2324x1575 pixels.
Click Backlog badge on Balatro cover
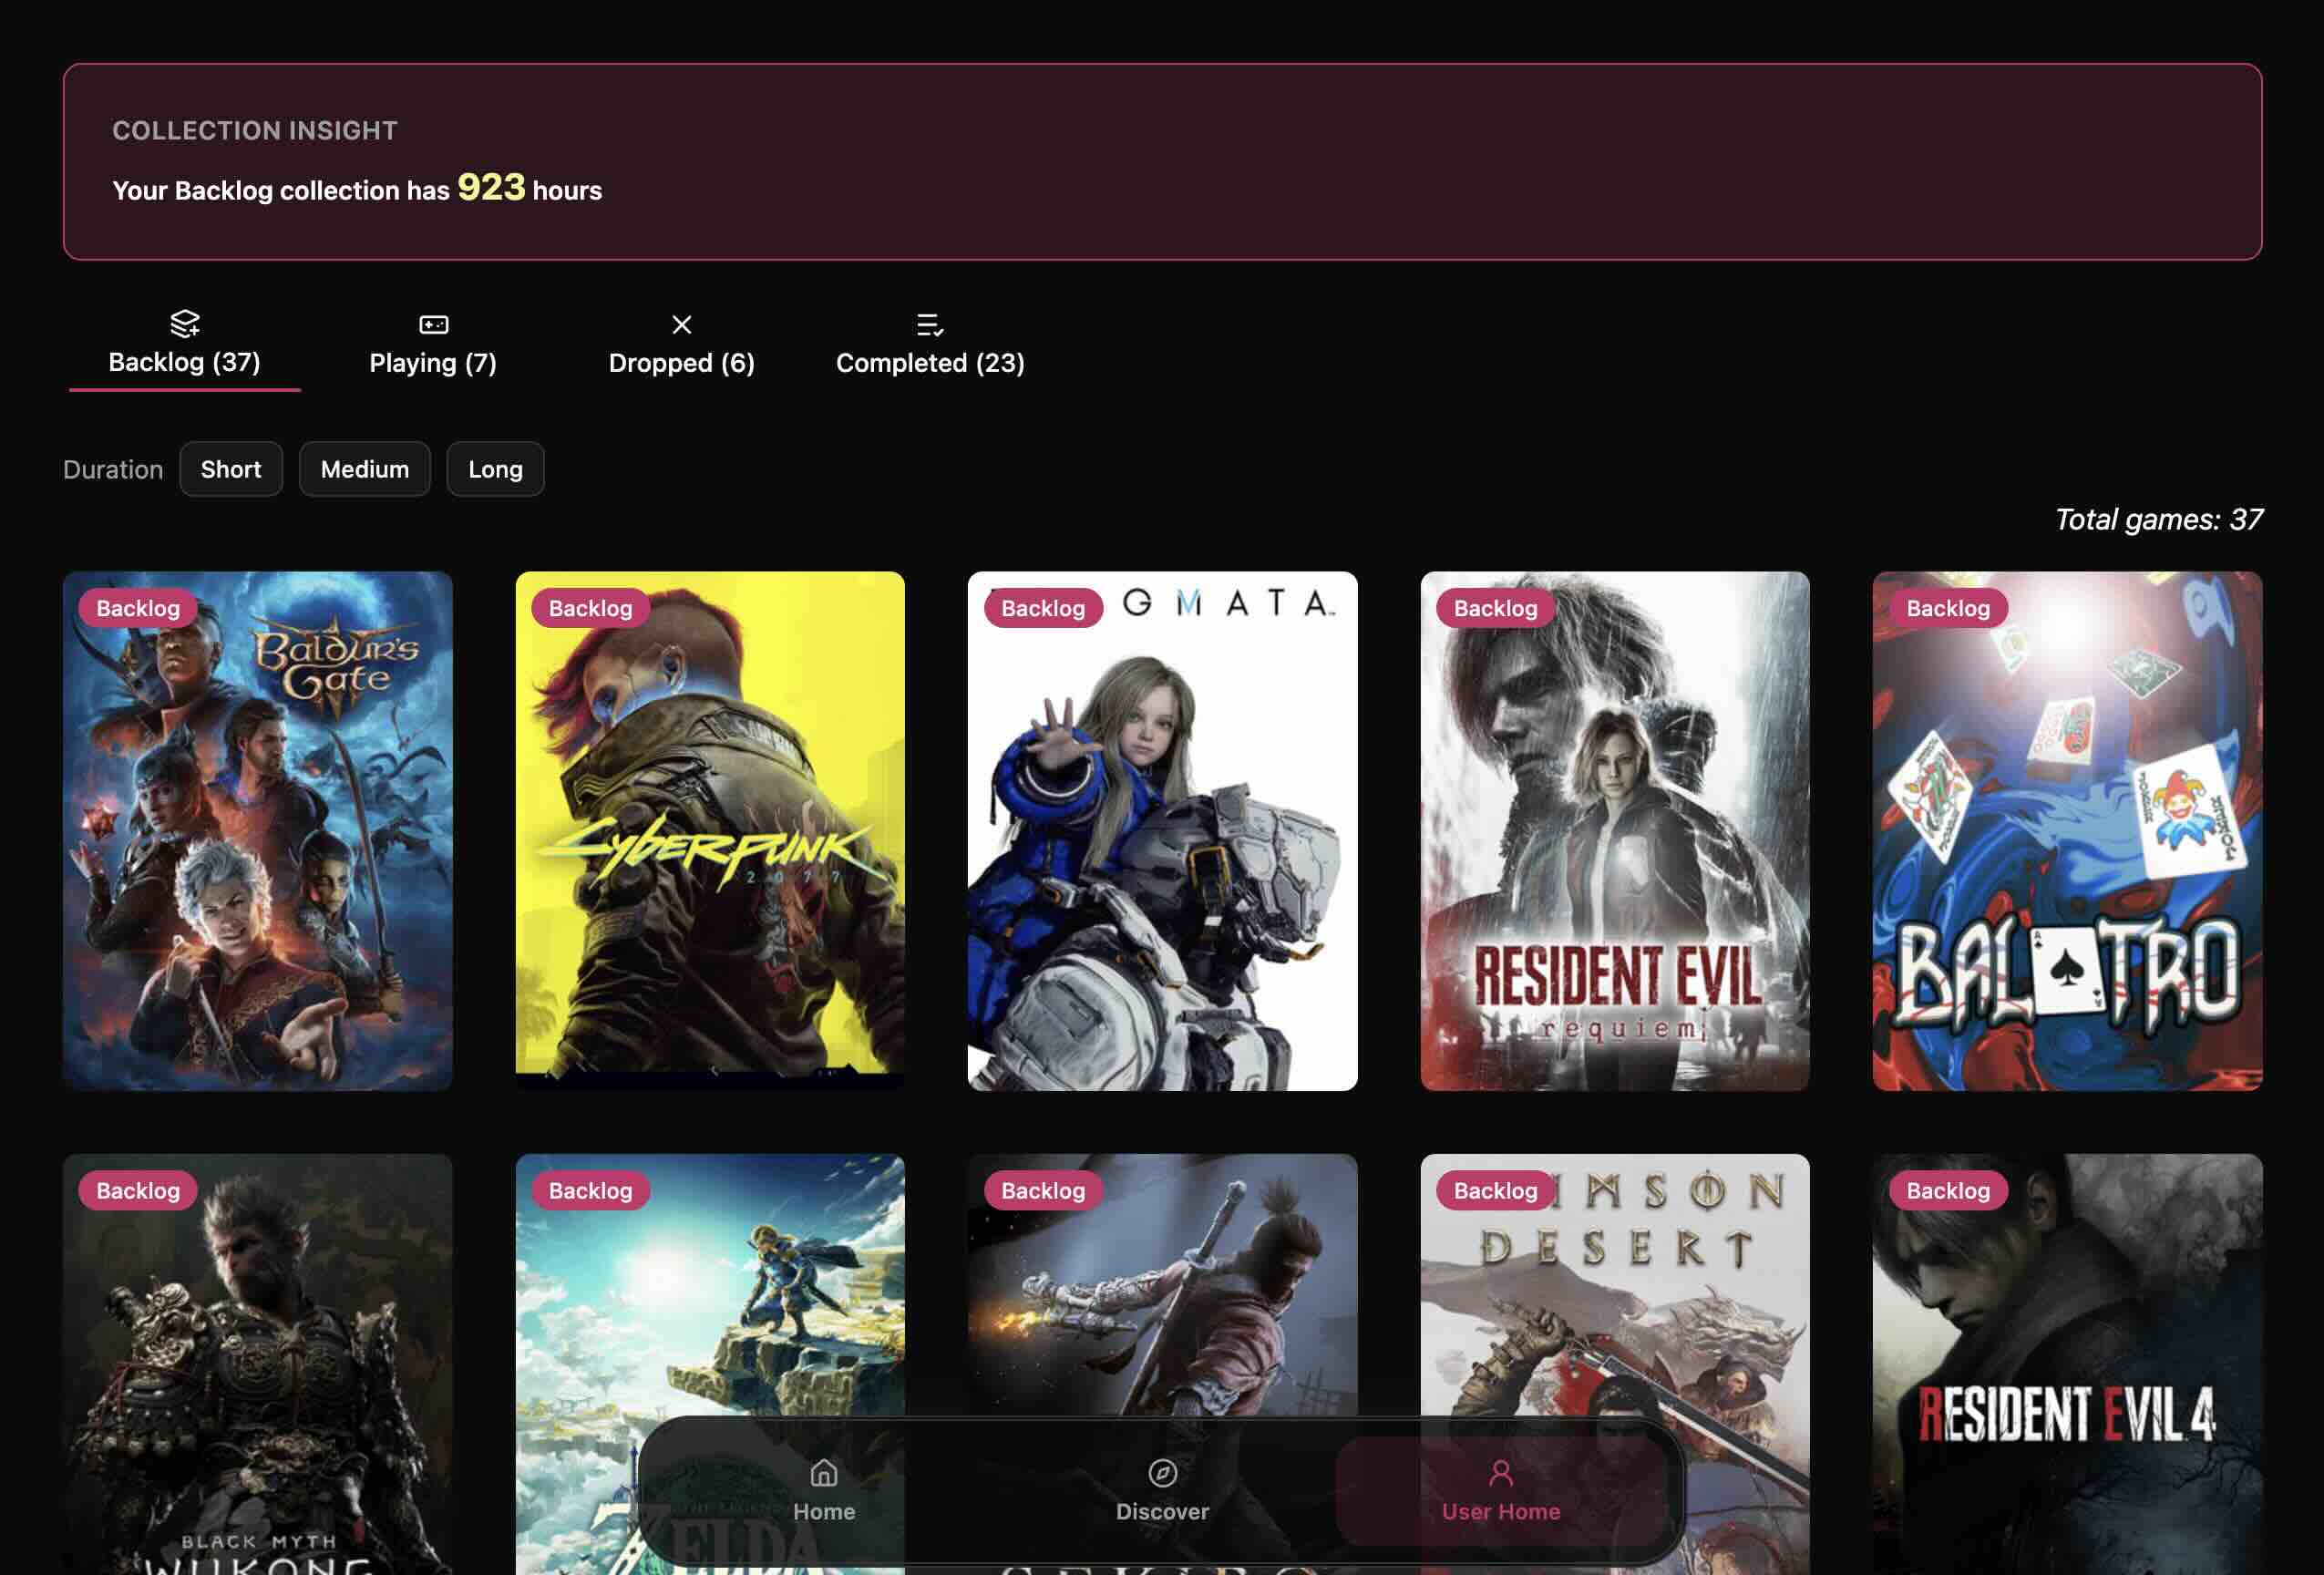pyautogui.click(x=1948, y=608)
